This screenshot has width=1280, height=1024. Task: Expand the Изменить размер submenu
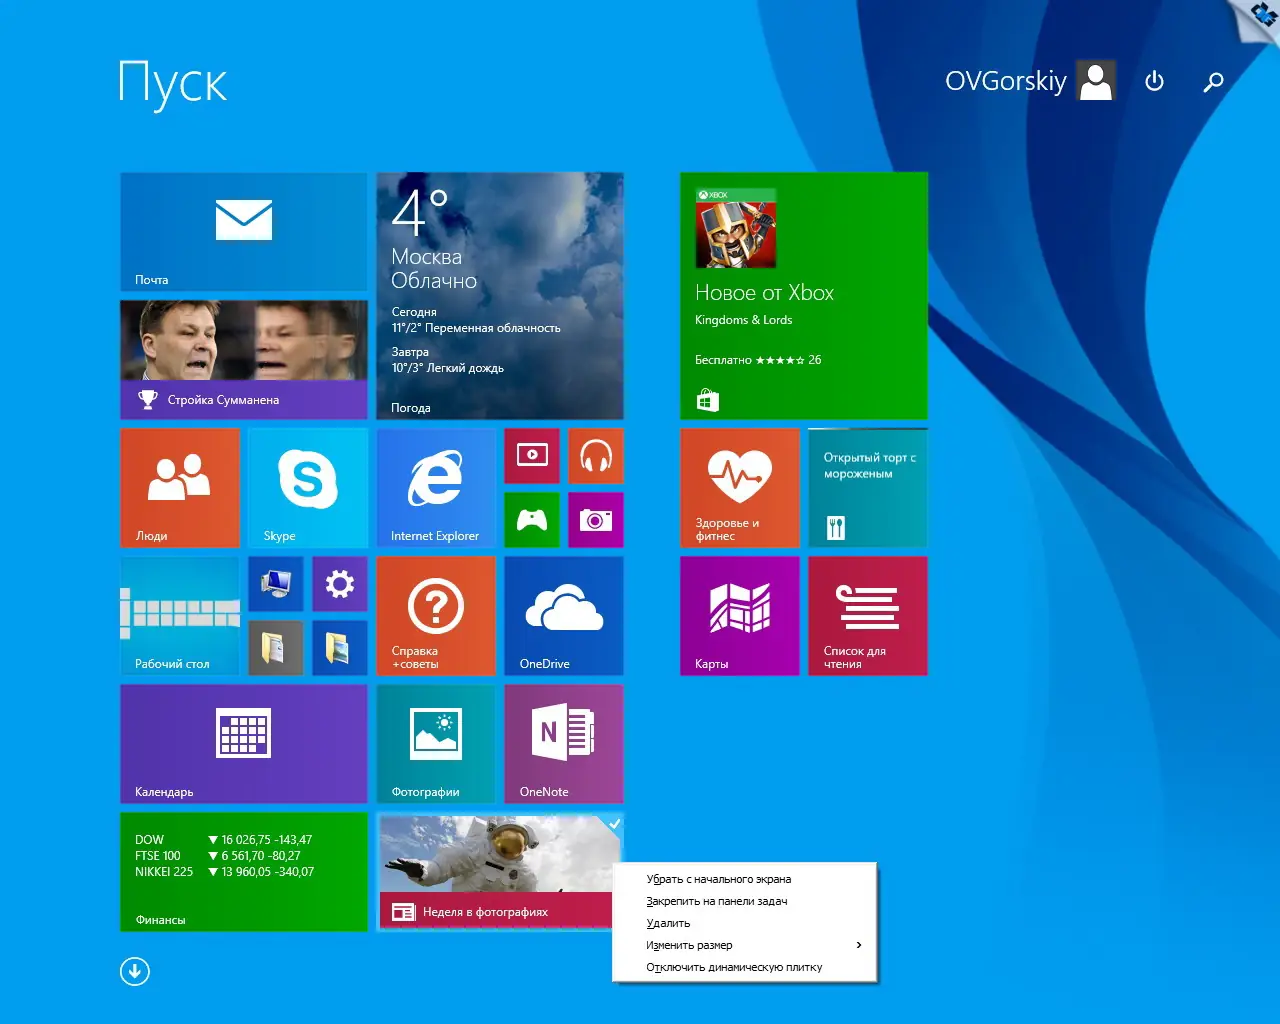(690, 945)
